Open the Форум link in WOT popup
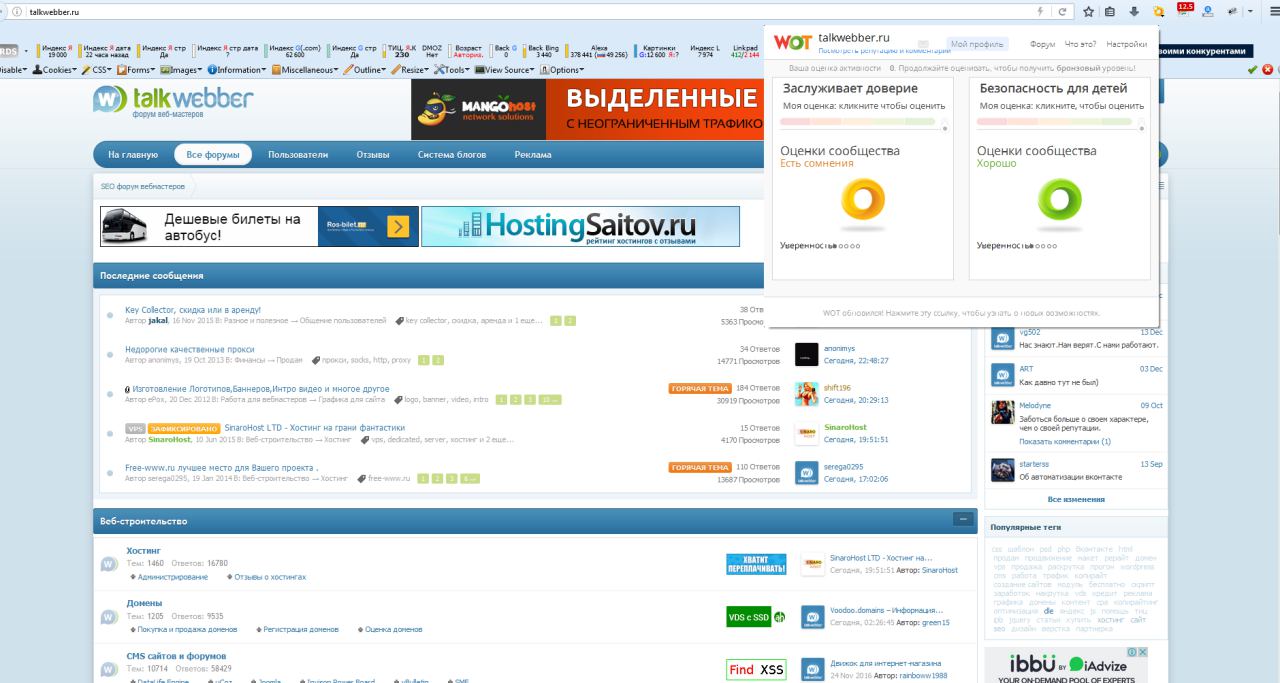This screenshot has height=683, width=1280. coord(1042,44)
